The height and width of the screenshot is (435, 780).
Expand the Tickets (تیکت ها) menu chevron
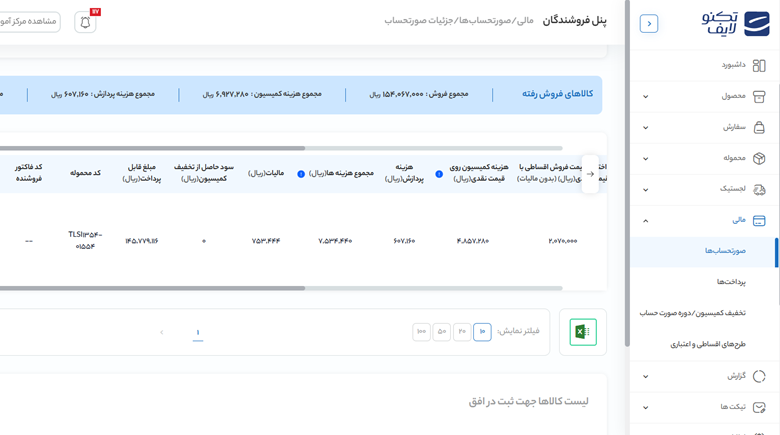point(646,408)
